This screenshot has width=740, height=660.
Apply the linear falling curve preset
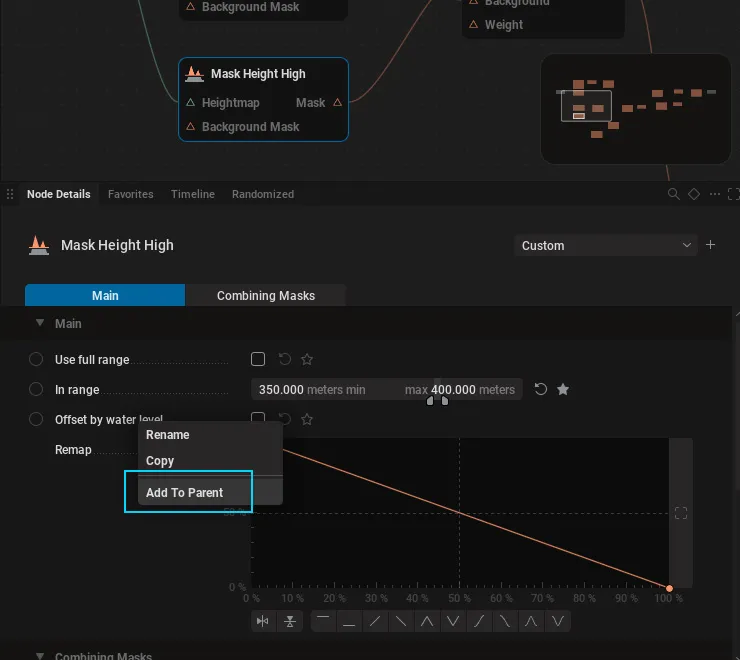pyautogui.click(x=401, y=621)
